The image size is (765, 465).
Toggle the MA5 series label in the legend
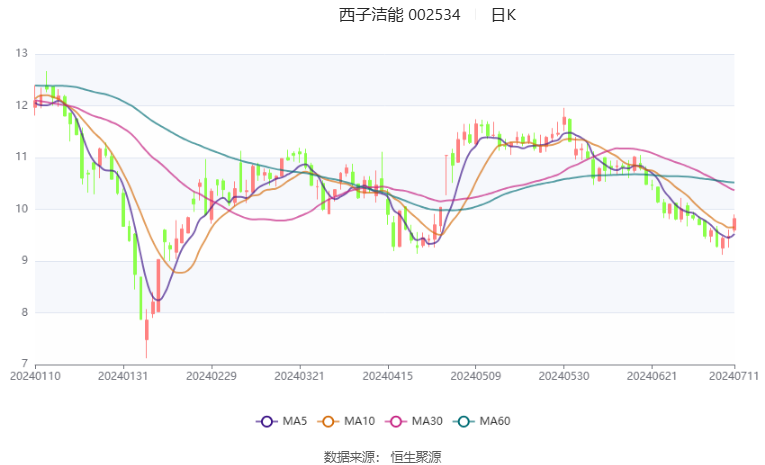click(292, 422)
